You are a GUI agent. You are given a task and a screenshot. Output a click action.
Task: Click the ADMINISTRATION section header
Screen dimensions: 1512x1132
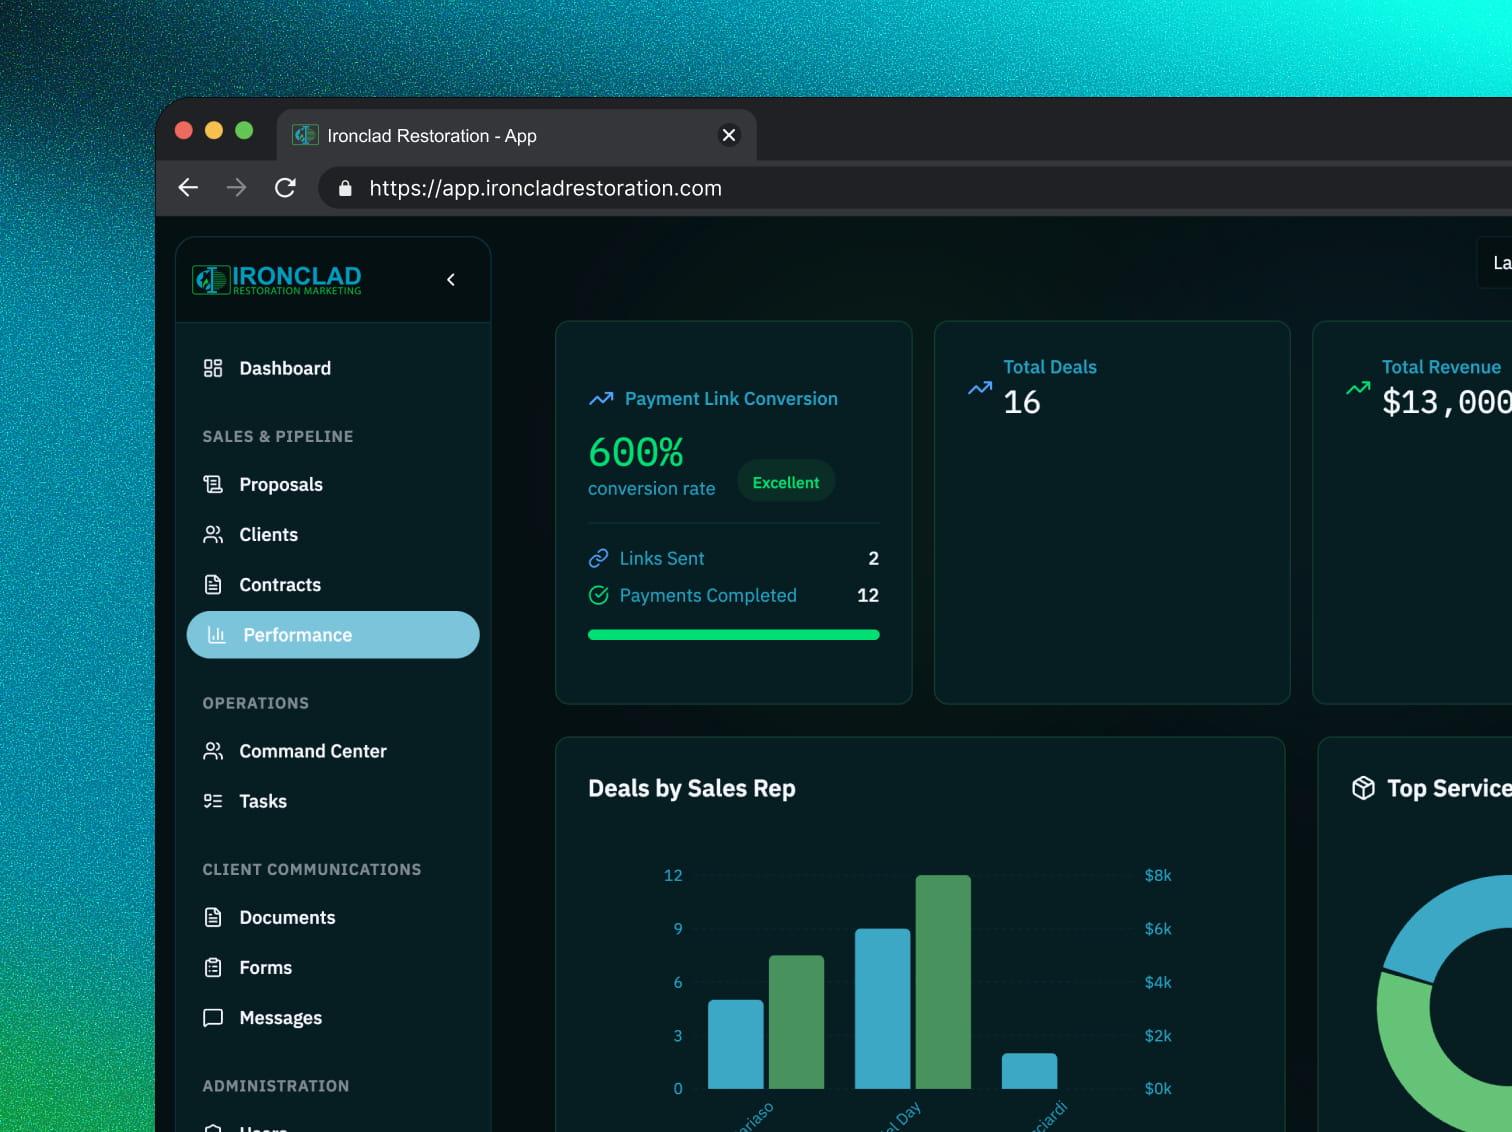(276, 1086)
